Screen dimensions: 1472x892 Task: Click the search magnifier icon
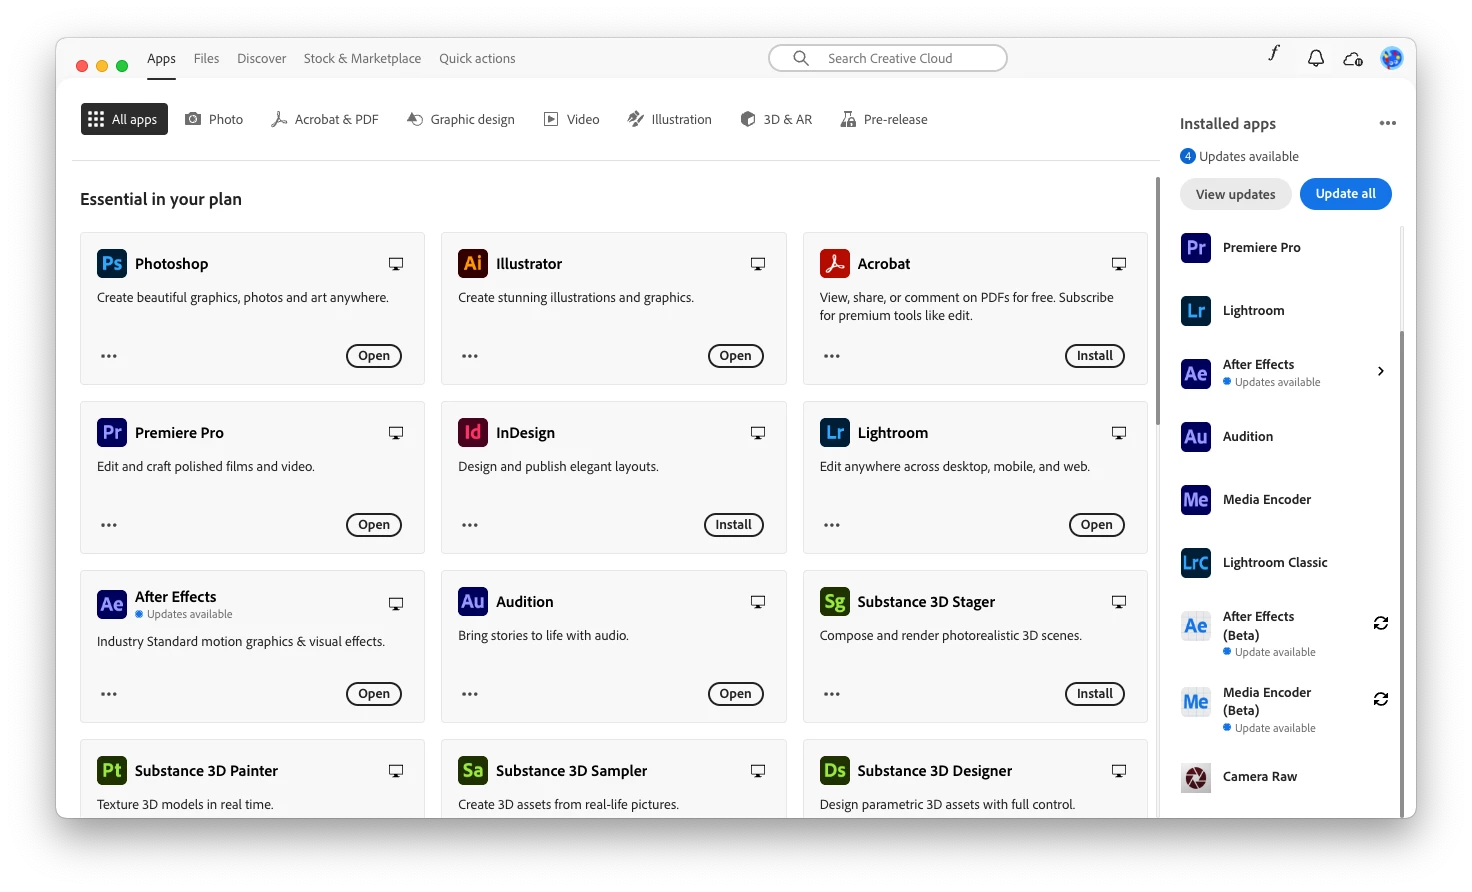click(801, 58)
